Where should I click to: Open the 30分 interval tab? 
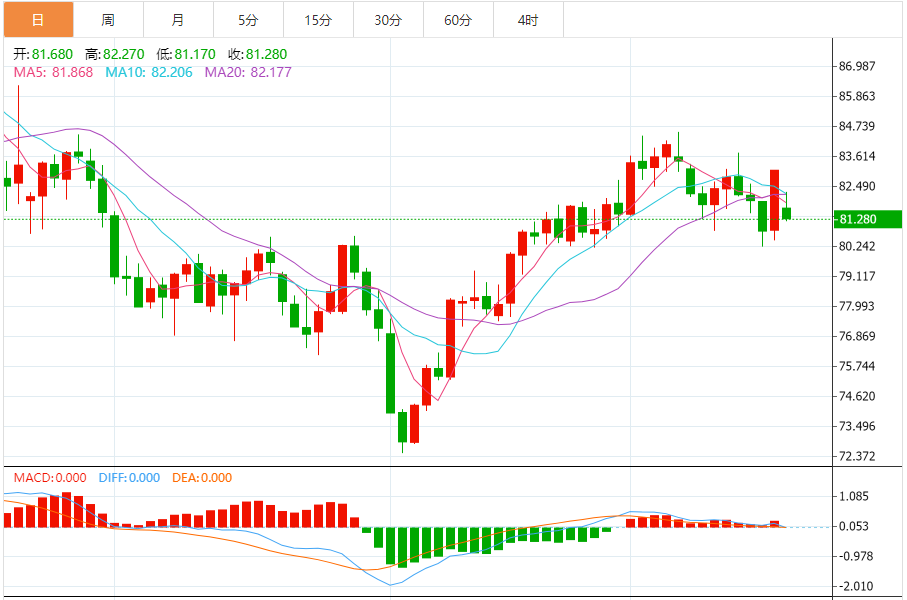pyautogui.click(x=388, y=20)
